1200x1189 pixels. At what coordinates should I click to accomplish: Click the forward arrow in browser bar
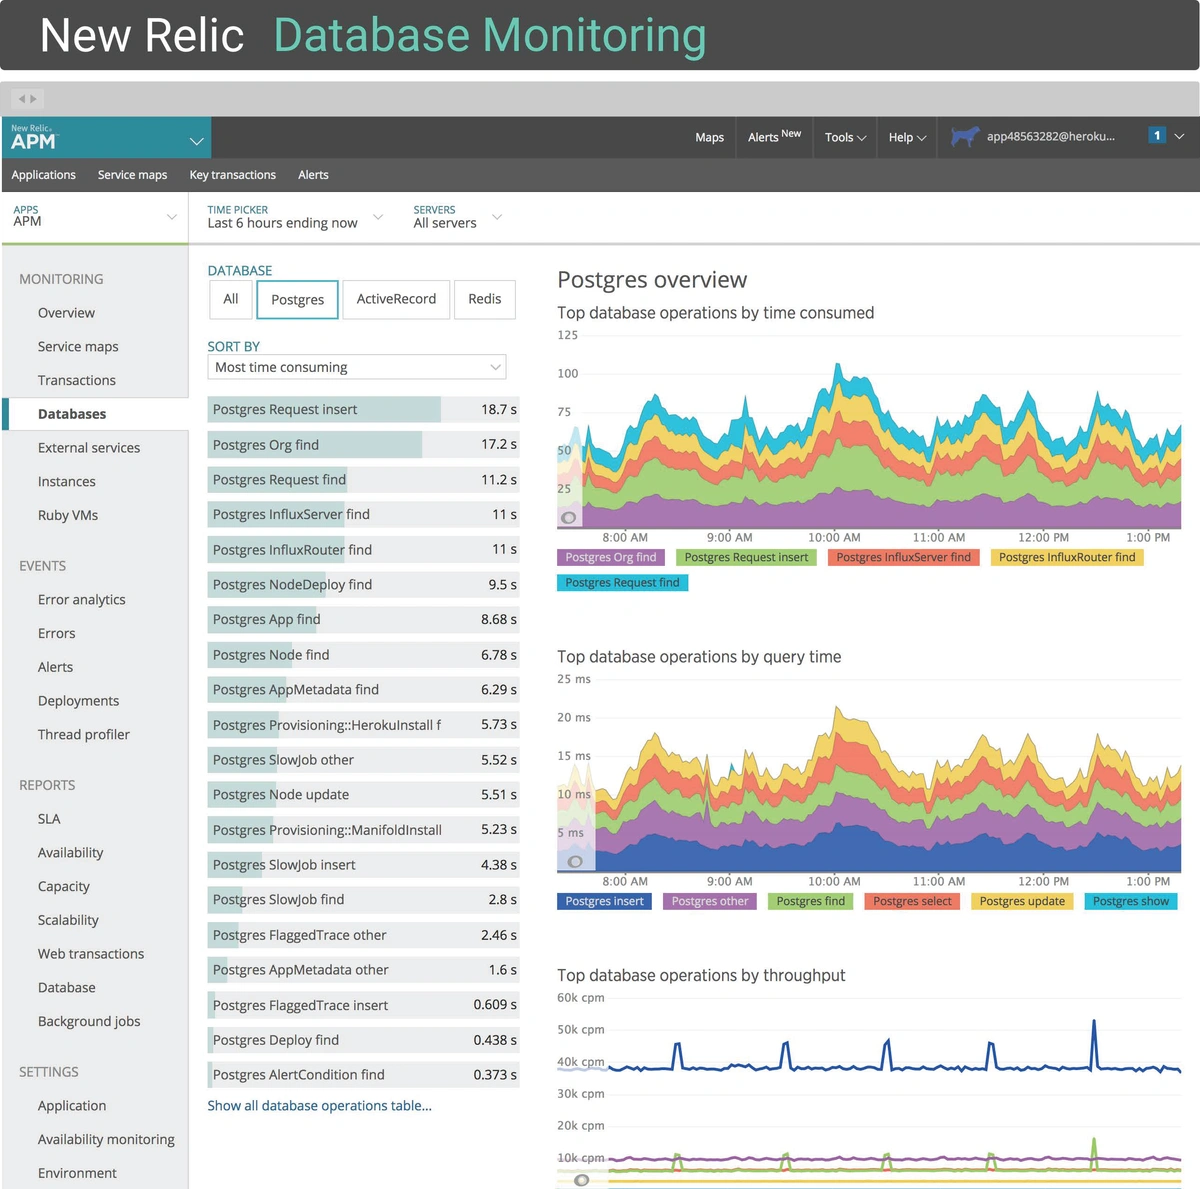click(x=33, y=99)
